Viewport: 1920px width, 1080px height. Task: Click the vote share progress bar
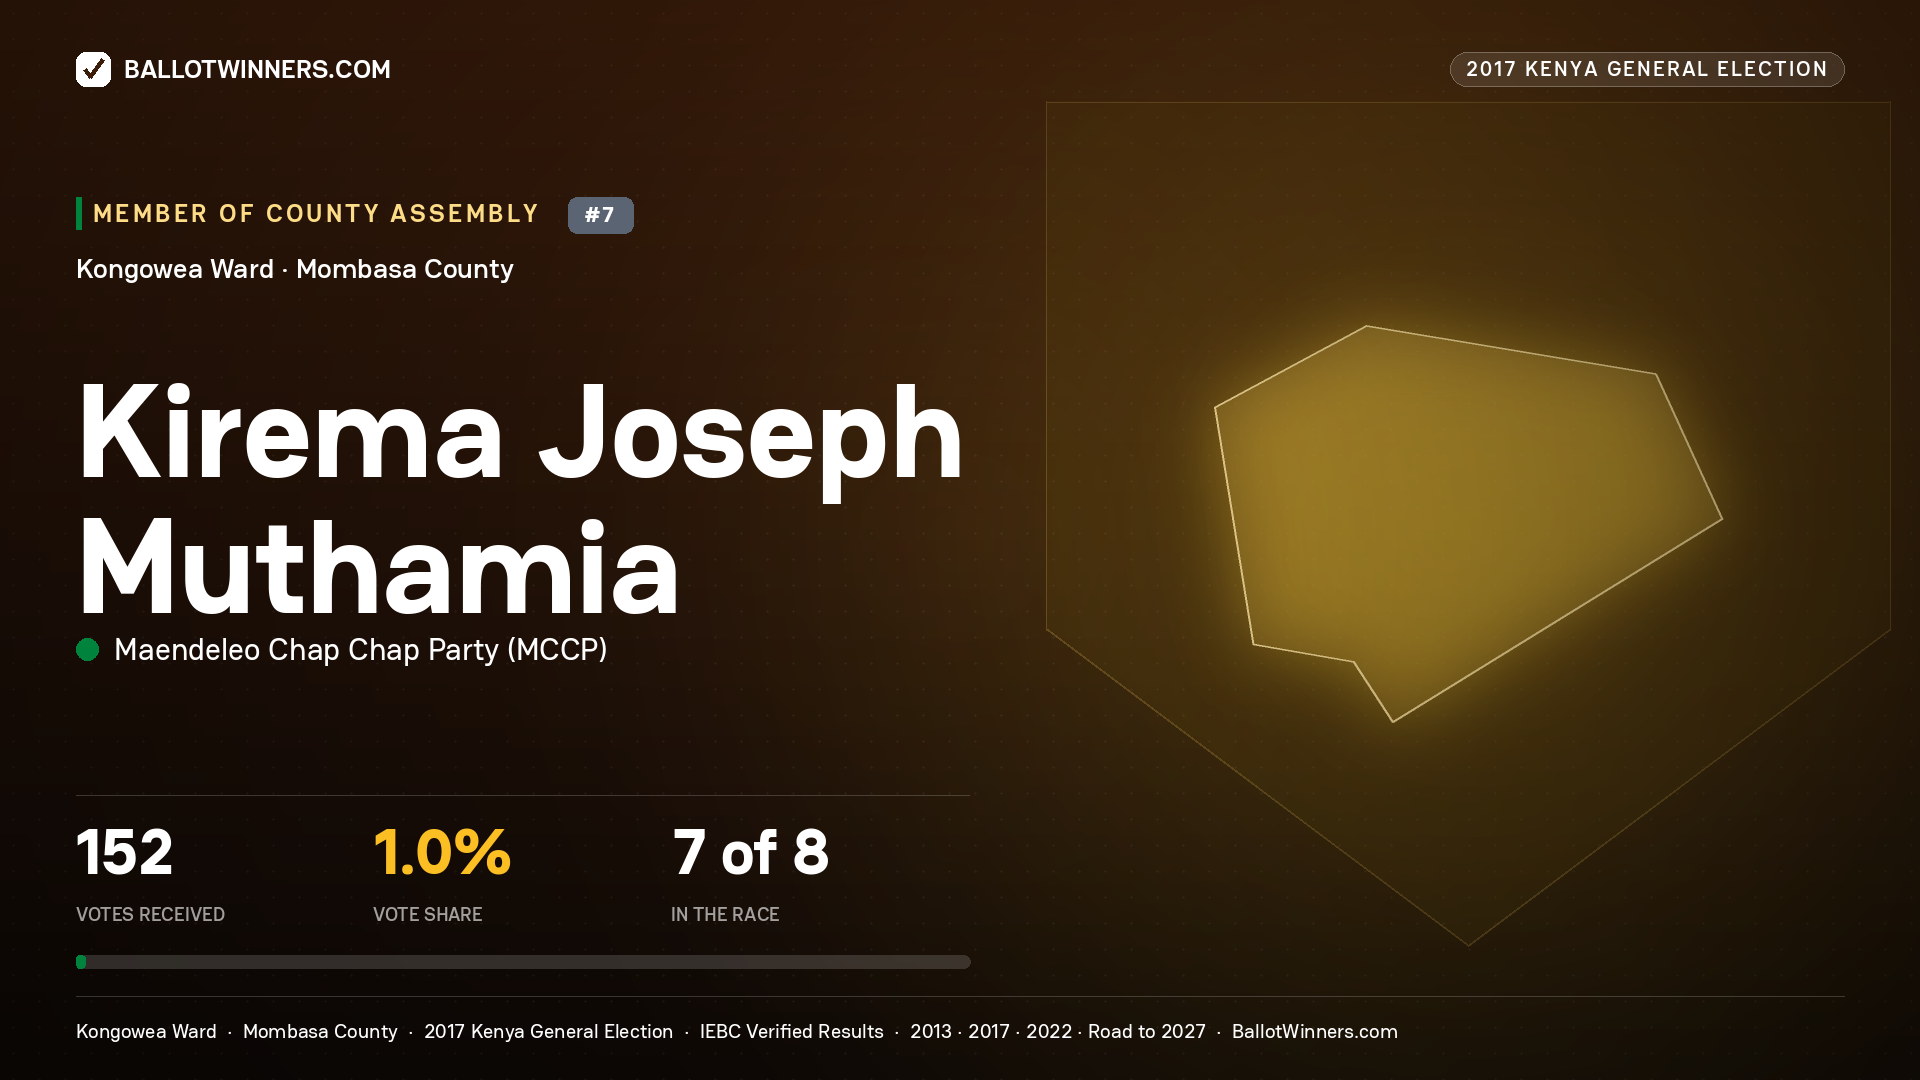coord(523,962)
